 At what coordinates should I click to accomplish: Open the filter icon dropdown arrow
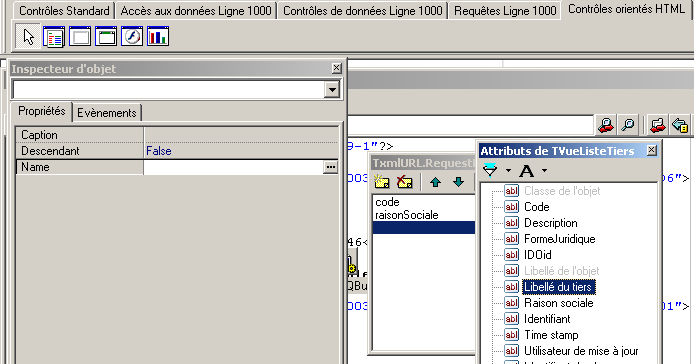coord(508,170)
